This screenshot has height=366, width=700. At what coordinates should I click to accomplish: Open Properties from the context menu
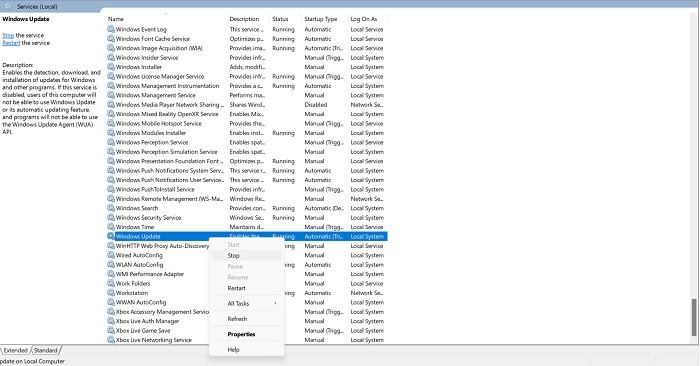[x=246, y=334]
